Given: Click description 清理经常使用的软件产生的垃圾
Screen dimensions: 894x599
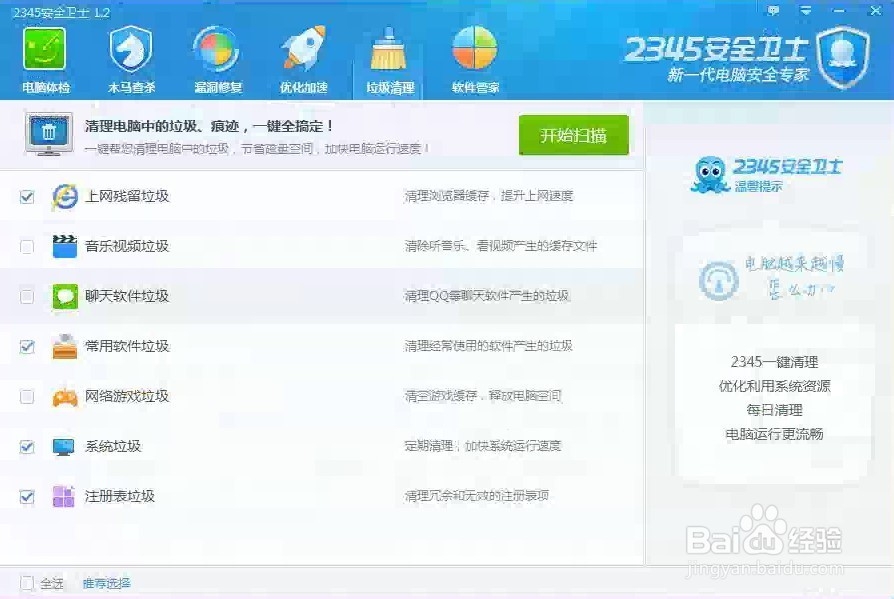Looking at the screenshot, I should click(488, 346).
